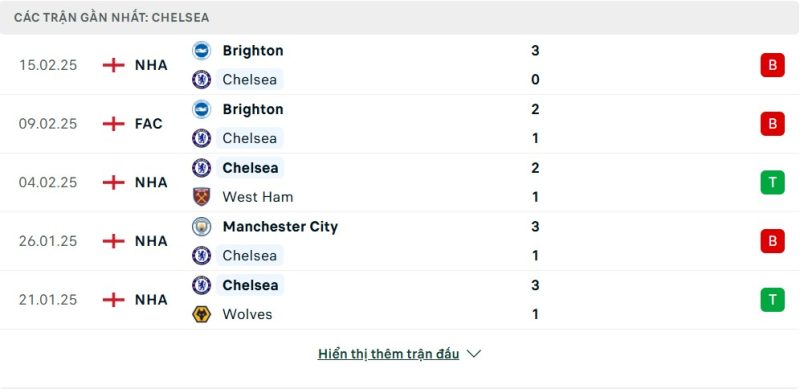The height and width of the screenshot is (389, 800).
Task: Click the Wolves crest icon
Action: click(202, 314)
